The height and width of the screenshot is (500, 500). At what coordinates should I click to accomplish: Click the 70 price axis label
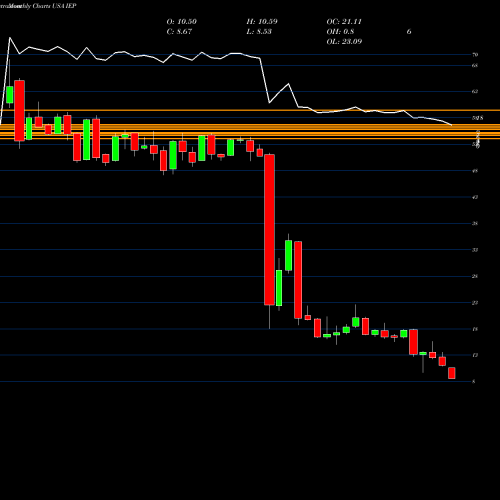click(475, 55)
